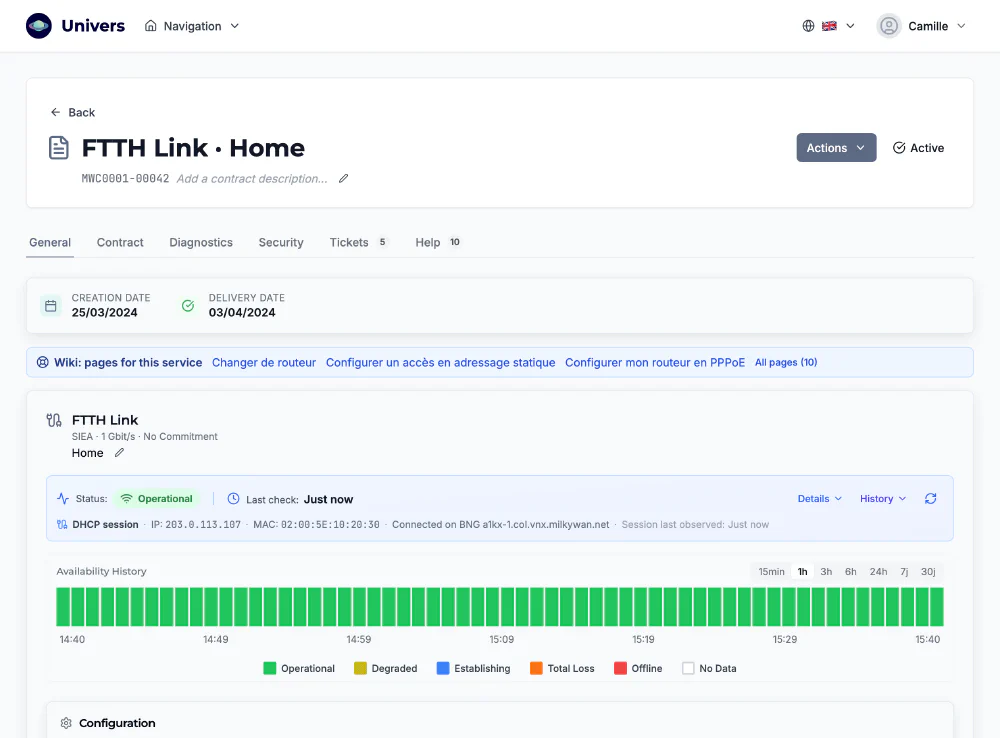Click the red Offline legend swatch

[621, 668]
